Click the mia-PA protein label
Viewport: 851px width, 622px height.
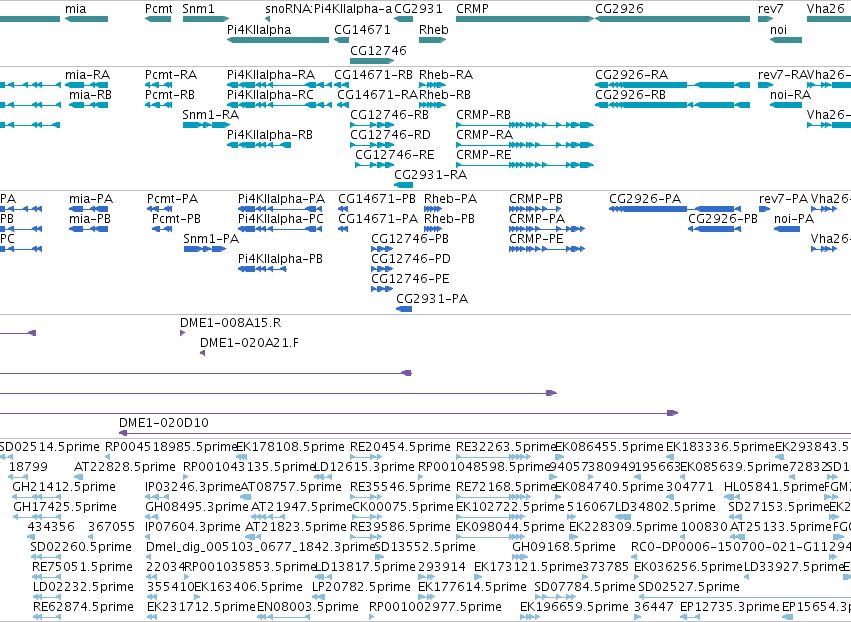click(x=91, y=199)
